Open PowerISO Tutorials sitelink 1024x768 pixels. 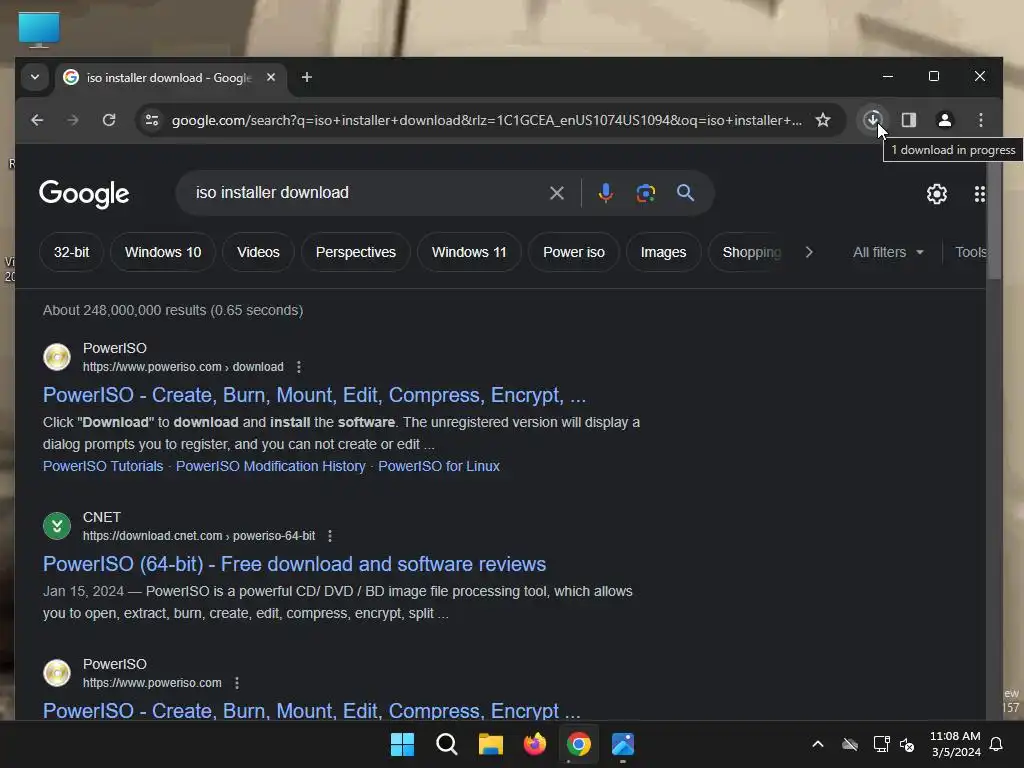tap(103, 466)
